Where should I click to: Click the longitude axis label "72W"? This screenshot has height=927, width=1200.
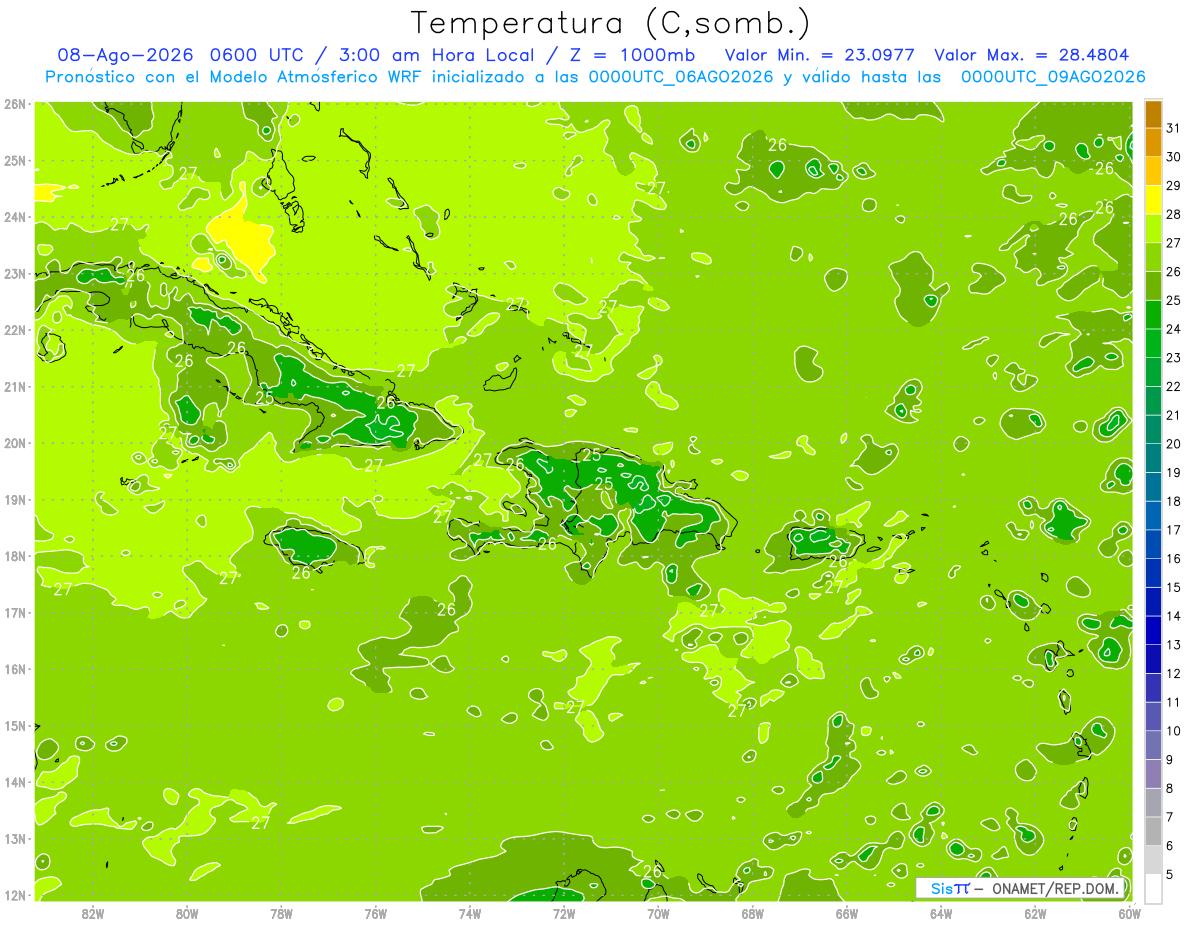564,912
